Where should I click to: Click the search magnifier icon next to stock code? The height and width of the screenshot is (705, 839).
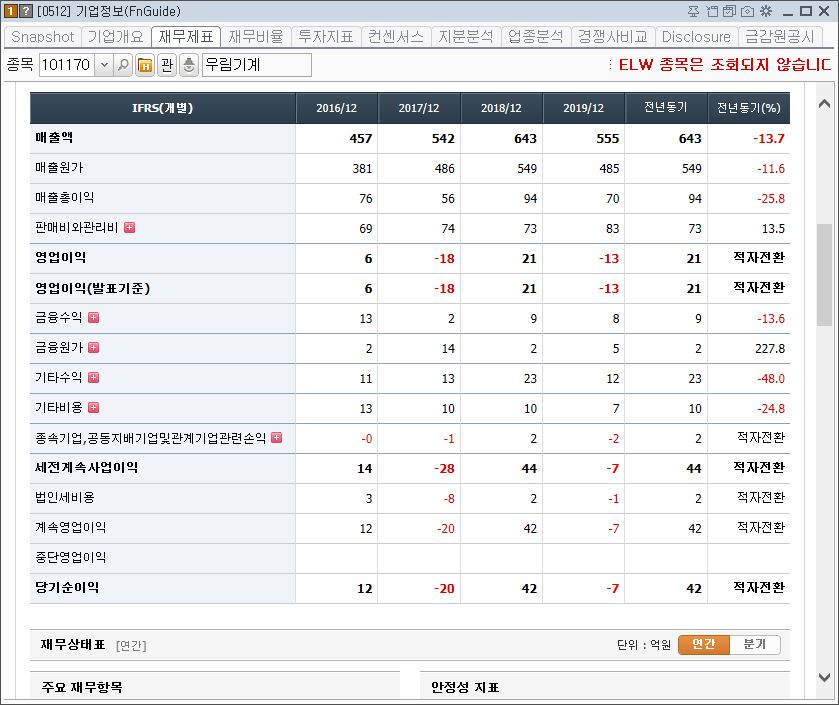[124, 64]
